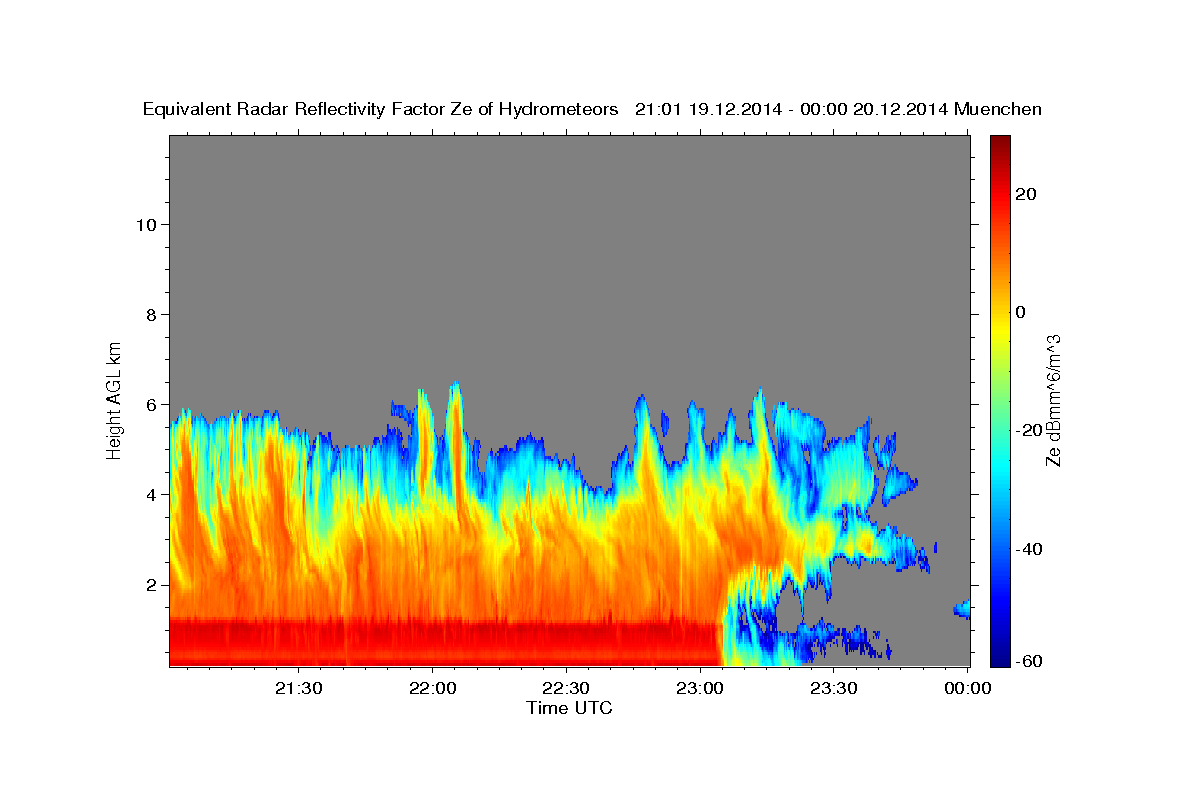This screenshot has width=1200, height=800.
Task: Click the small isolated echo near 00:00
Action: (x=962, y=609)
